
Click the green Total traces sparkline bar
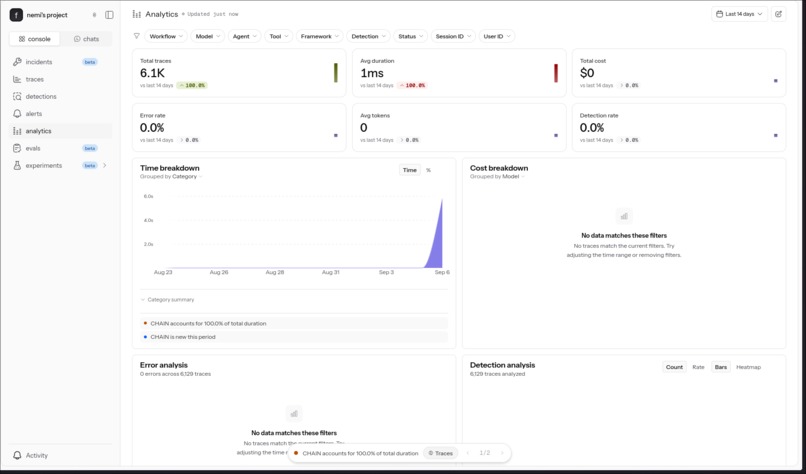tap(336, 73)
